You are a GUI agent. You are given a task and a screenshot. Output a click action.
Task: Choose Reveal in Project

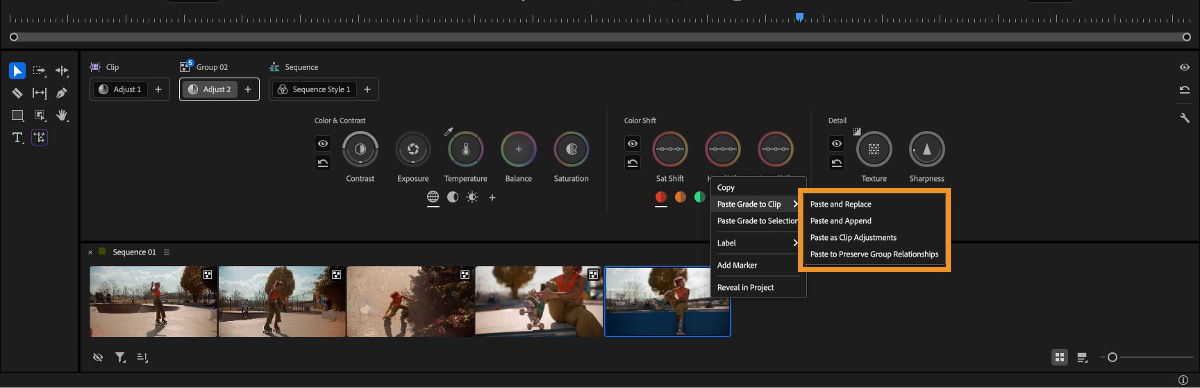tap(757, 287)
